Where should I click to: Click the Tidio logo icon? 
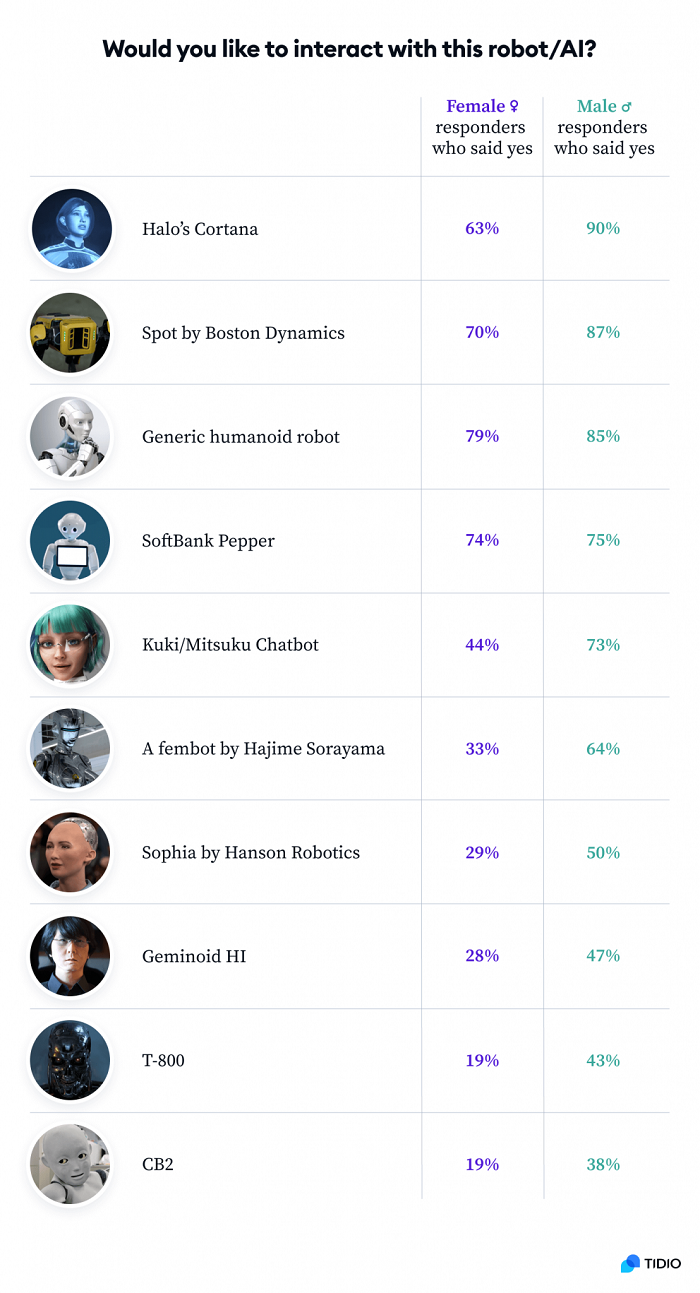tap(630, 1263)
